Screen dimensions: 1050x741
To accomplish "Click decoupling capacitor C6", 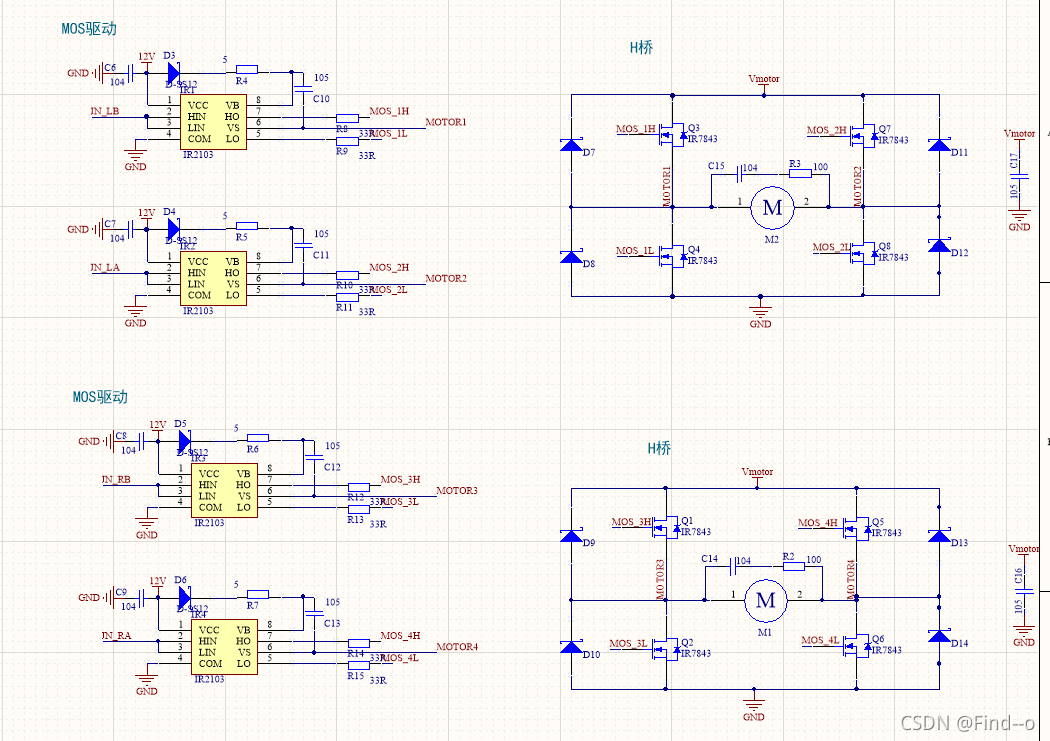I will click(x=131, y=73).
